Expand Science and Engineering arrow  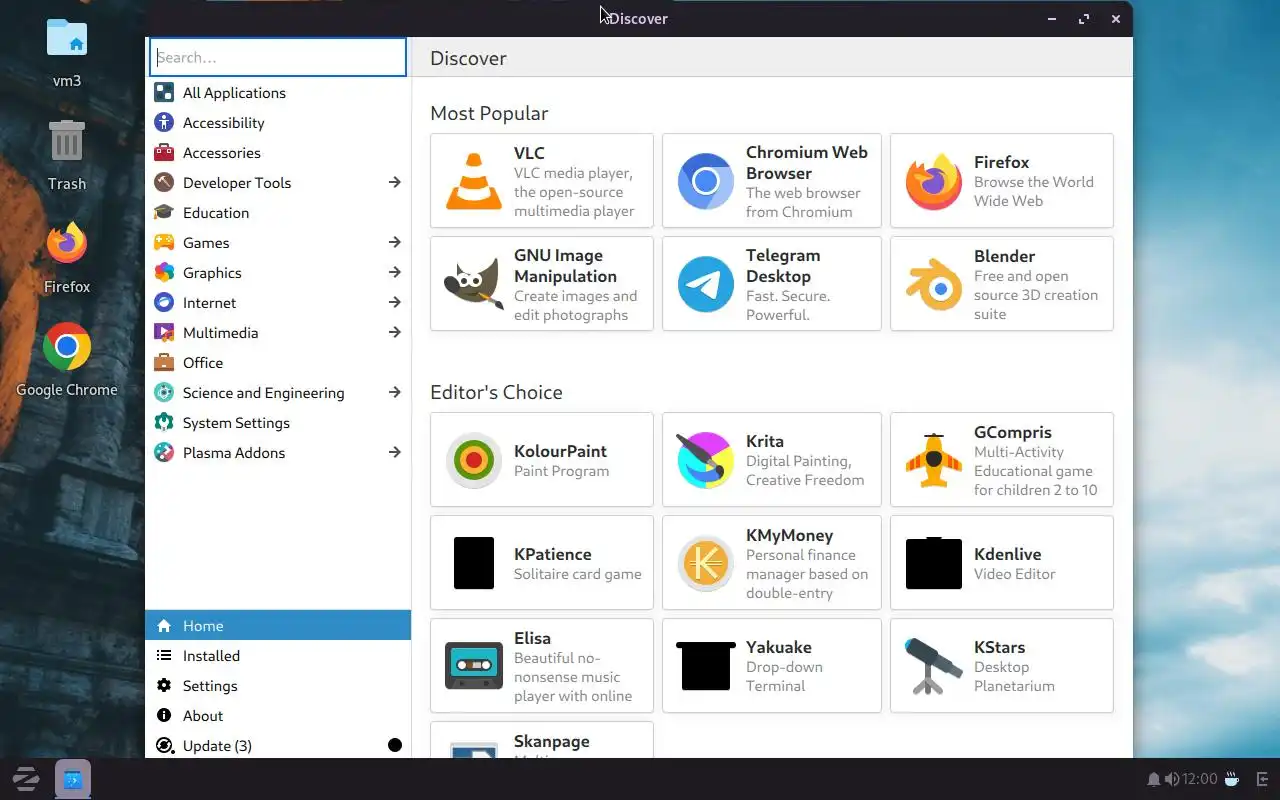tap(395, 392)
